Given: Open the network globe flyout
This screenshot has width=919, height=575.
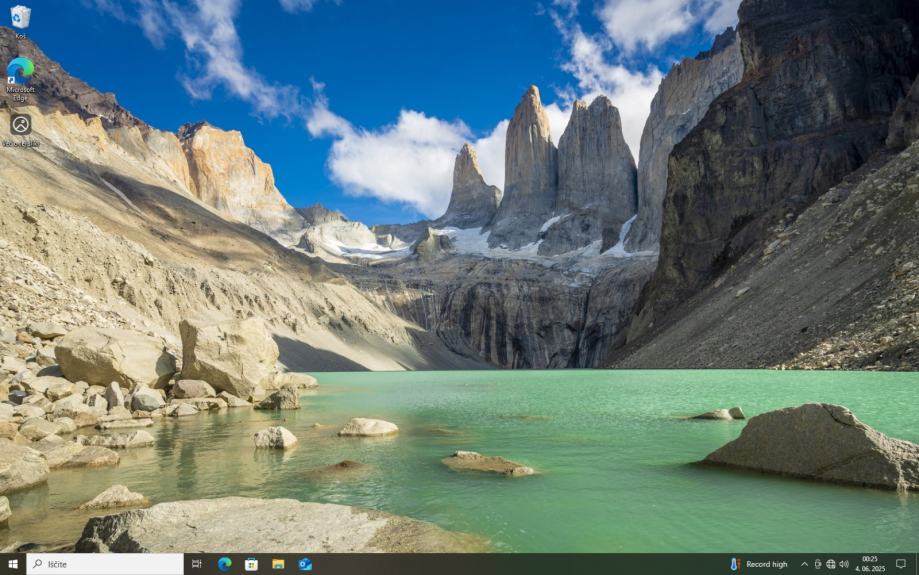Looking at the screenshot, I should pos(831,564).
